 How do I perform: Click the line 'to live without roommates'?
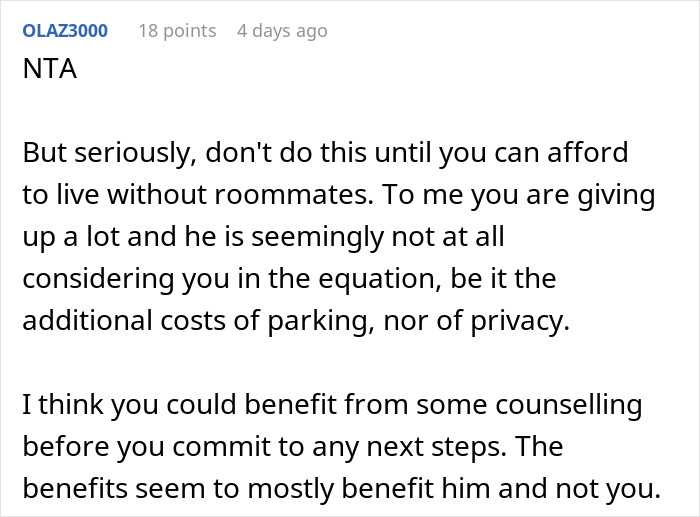tap(339, 195)
